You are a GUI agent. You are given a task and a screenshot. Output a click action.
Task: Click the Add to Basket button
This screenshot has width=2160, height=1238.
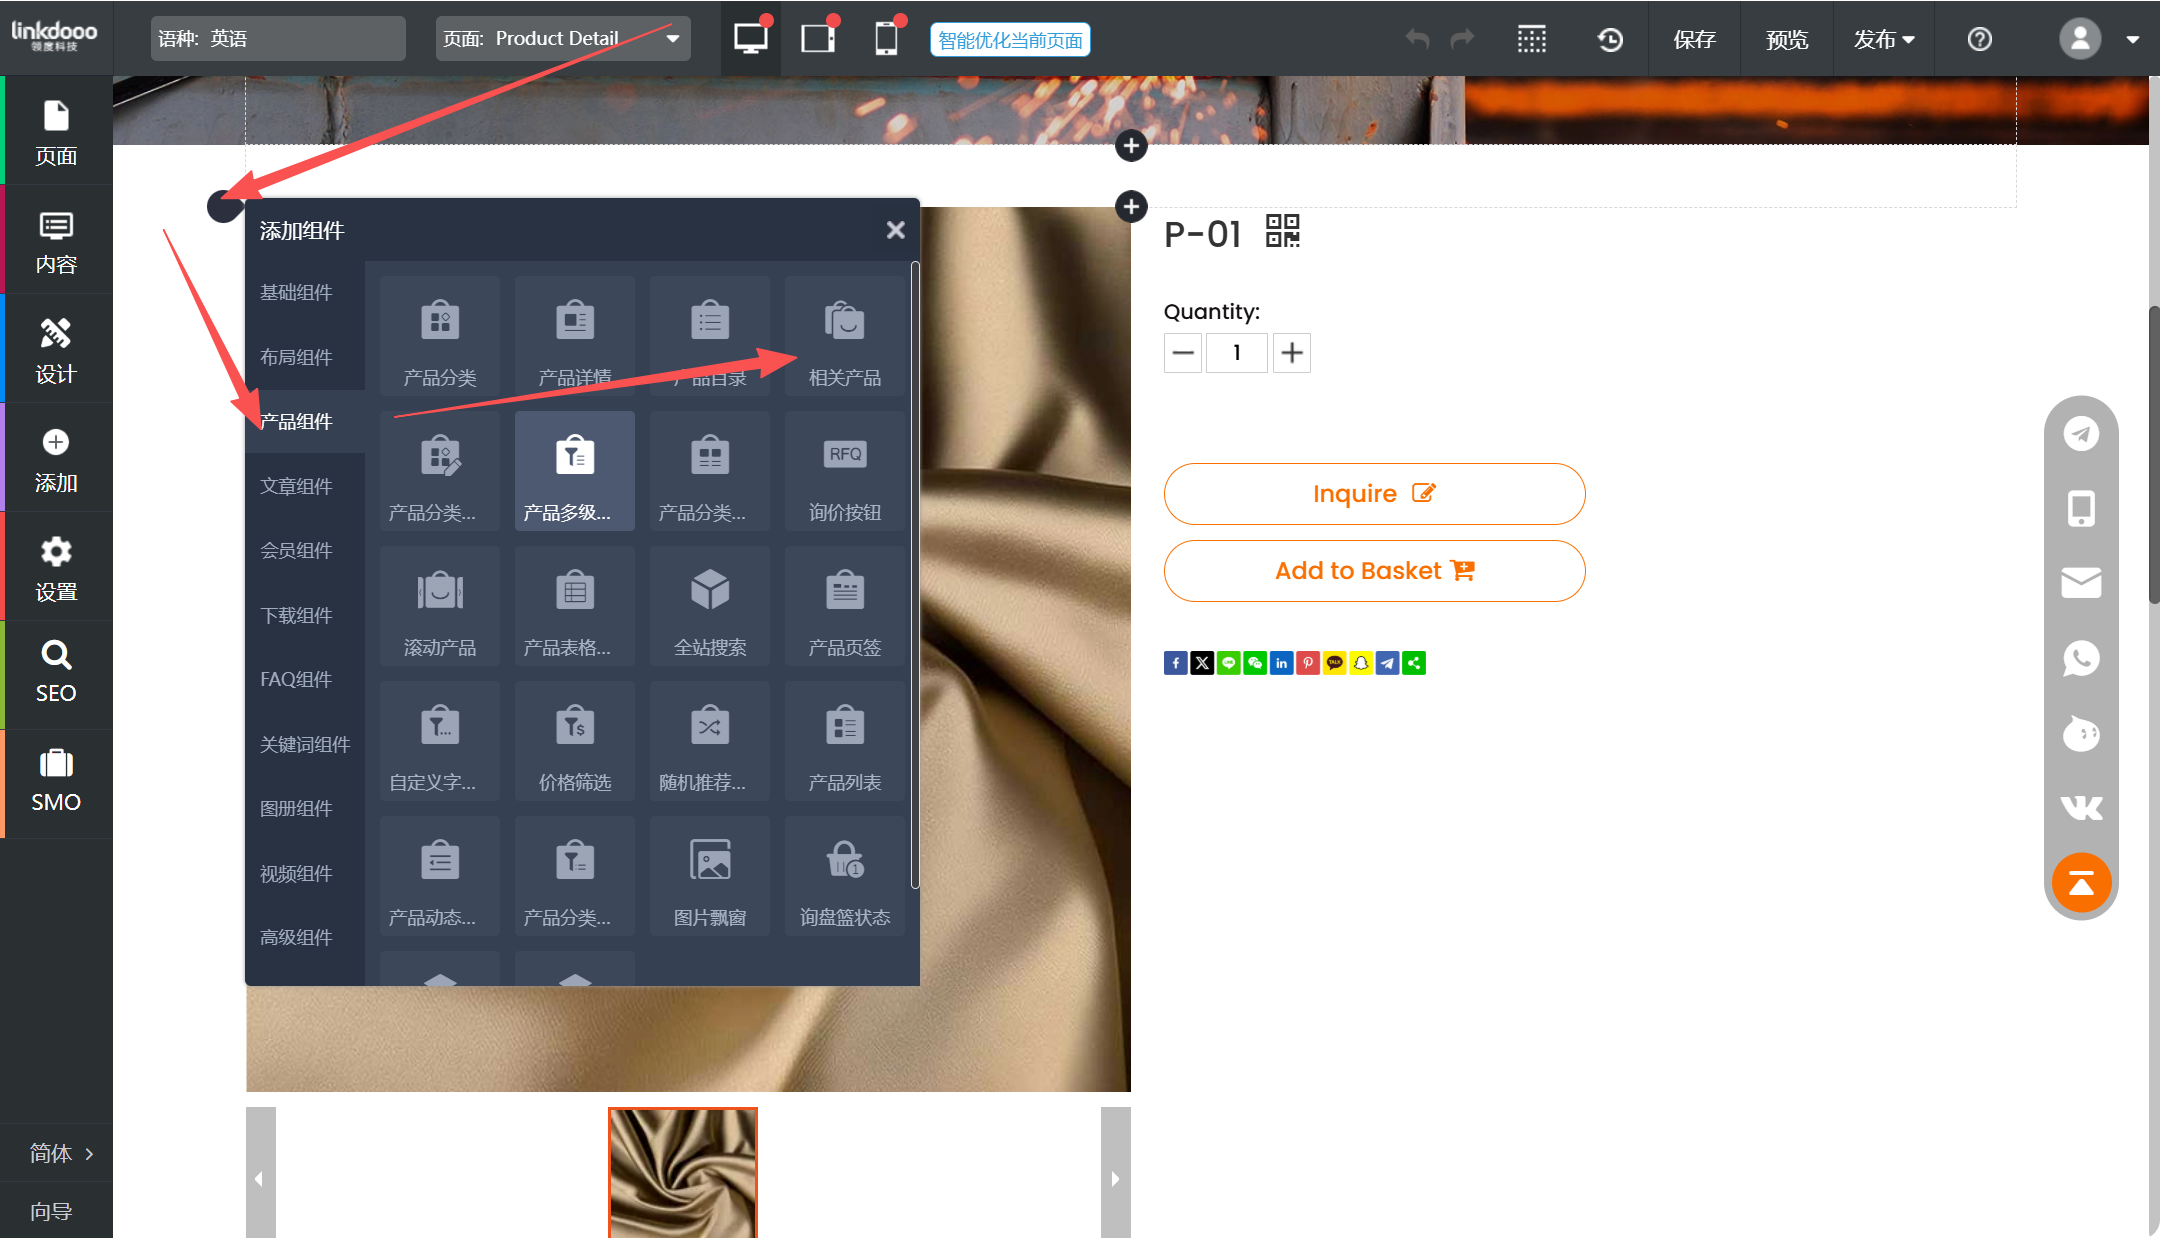click(1374, 571)
